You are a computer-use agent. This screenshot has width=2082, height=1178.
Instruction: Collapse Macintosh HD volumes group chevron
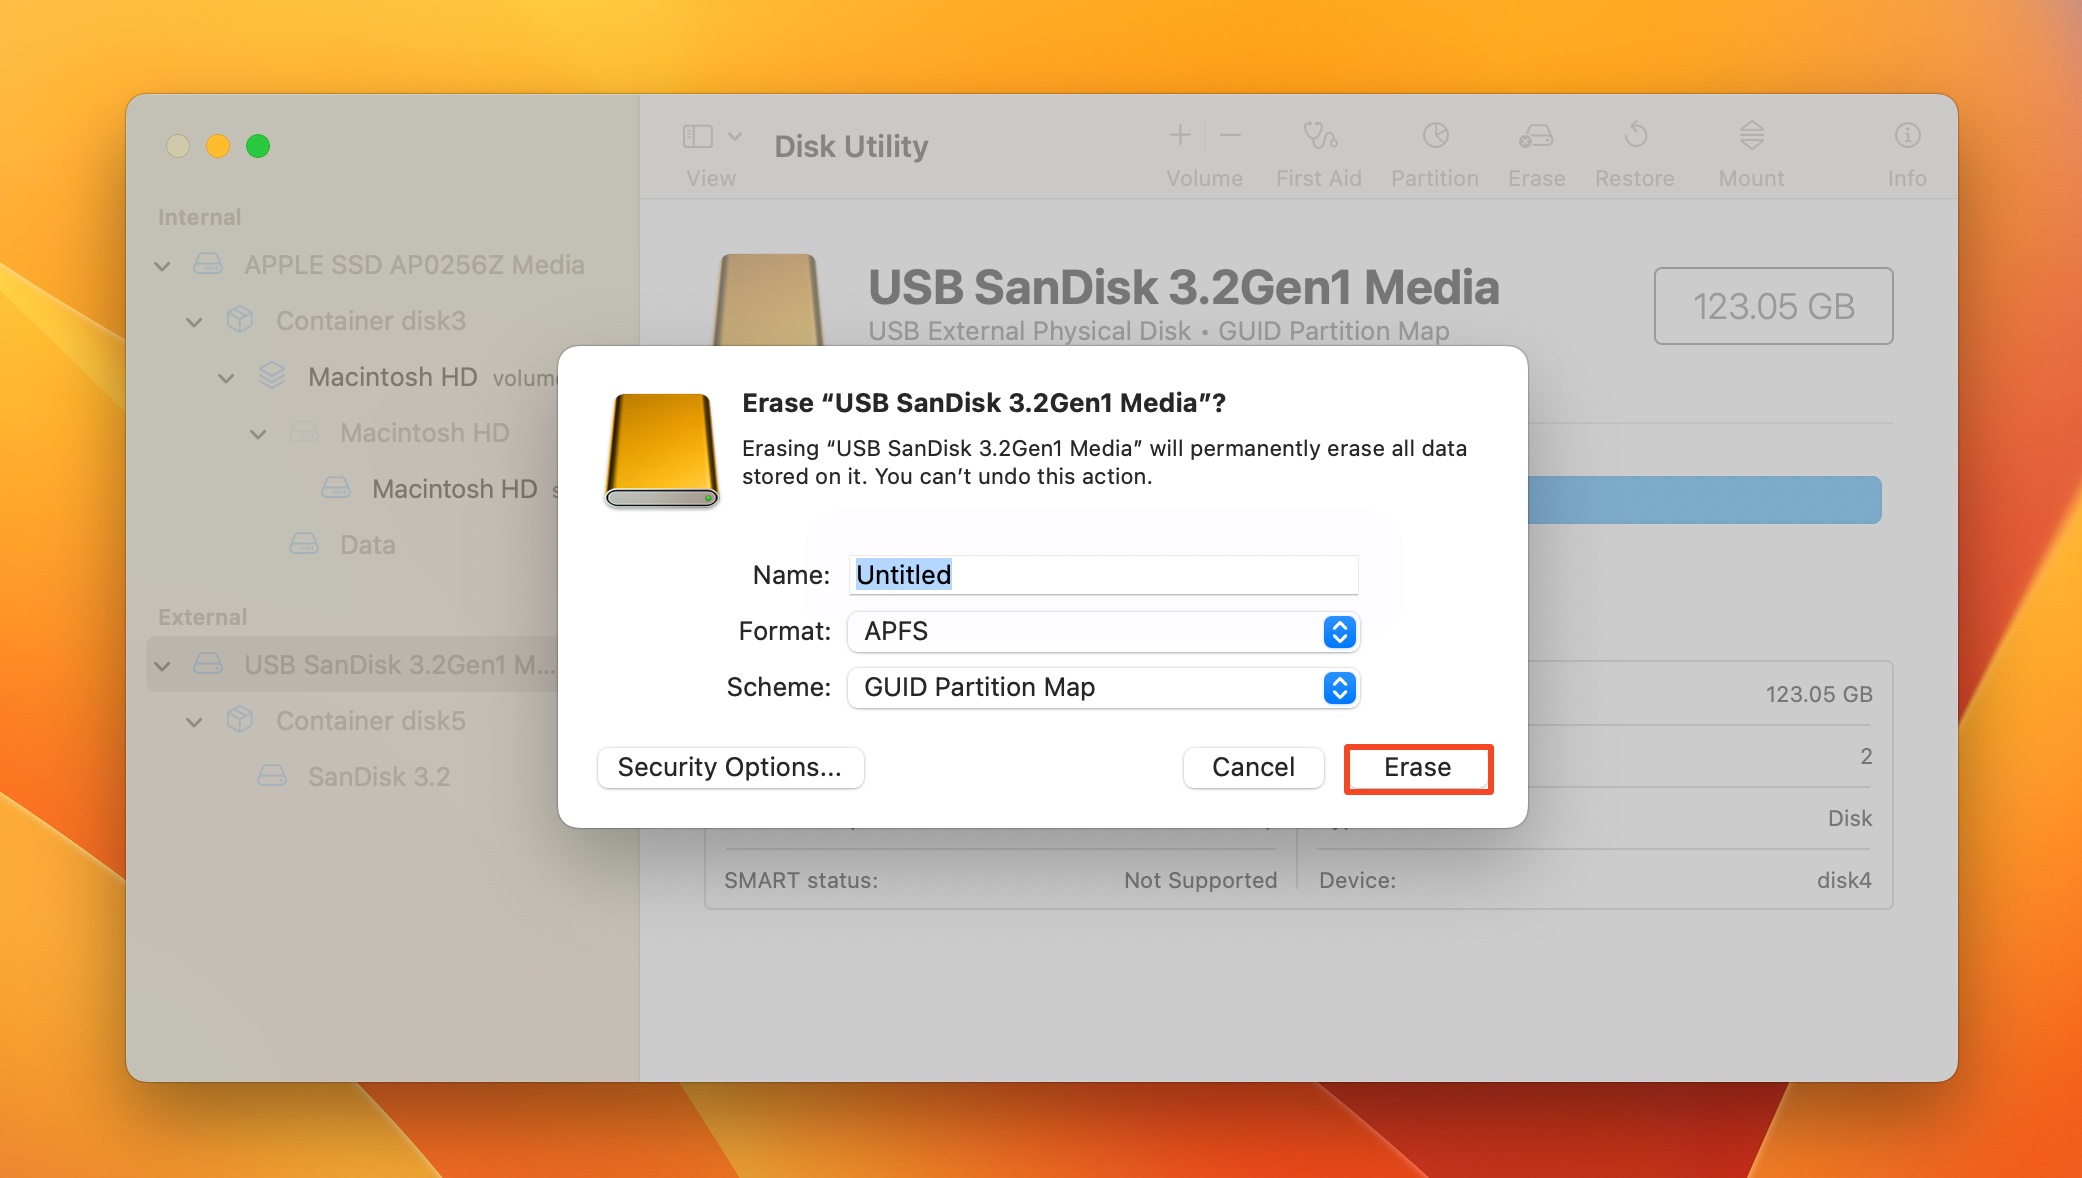click(226, 378)
